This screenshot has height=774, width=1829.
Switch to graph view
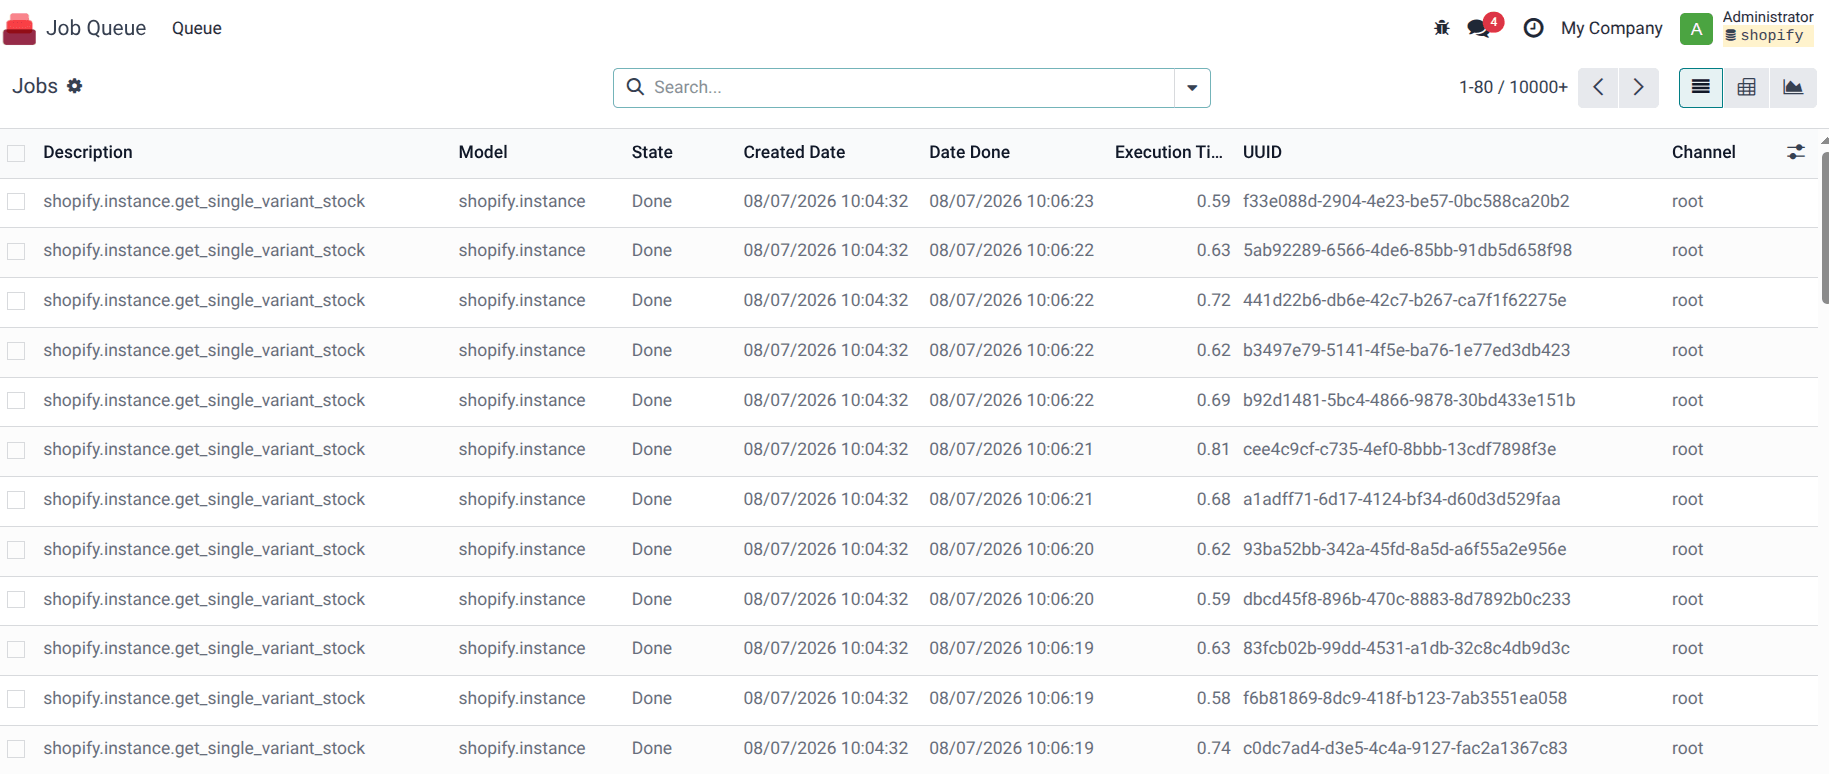1793,87
